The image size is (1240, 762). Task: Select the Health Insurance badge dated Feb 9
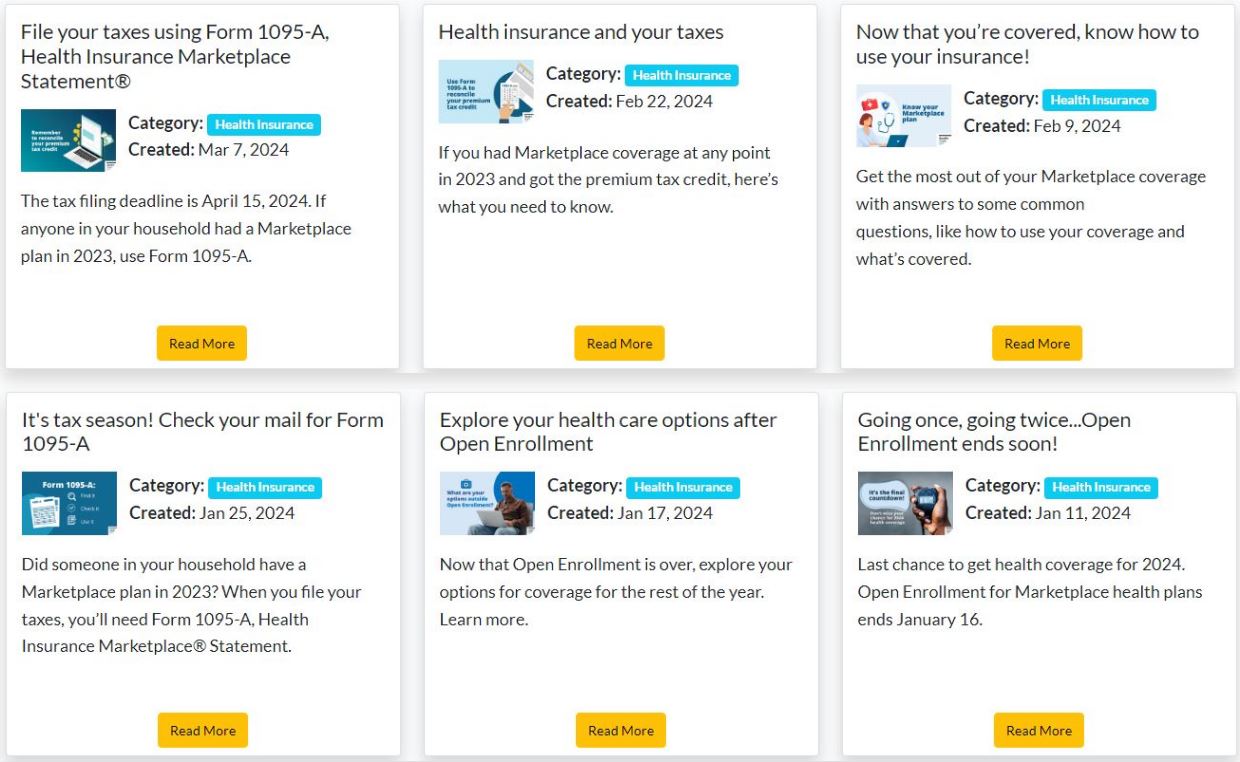(1099, 99)
